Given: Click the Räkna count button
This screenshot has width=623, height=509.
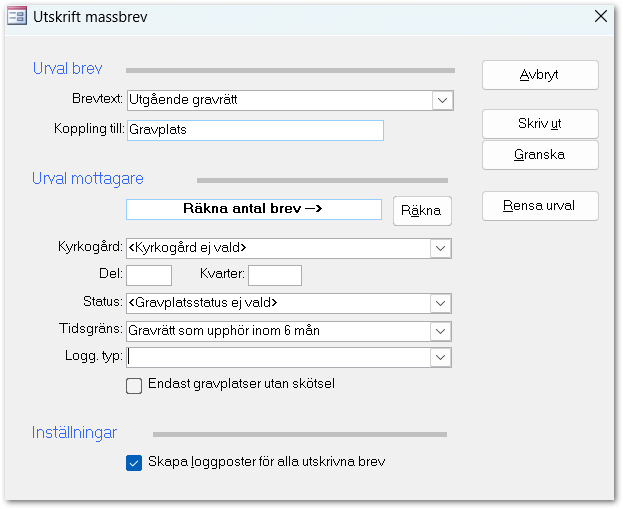Looking at the screenshot, I should [x=422, y=210].
